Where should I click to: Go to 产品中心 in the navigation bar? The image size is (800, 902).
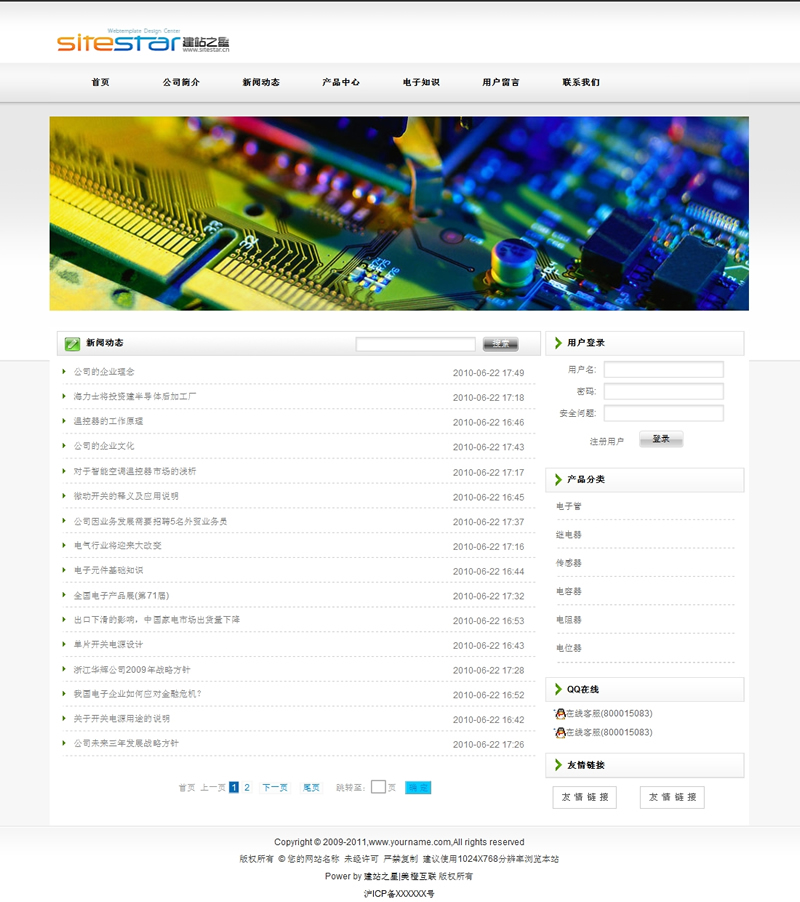(x=341, y=82)
